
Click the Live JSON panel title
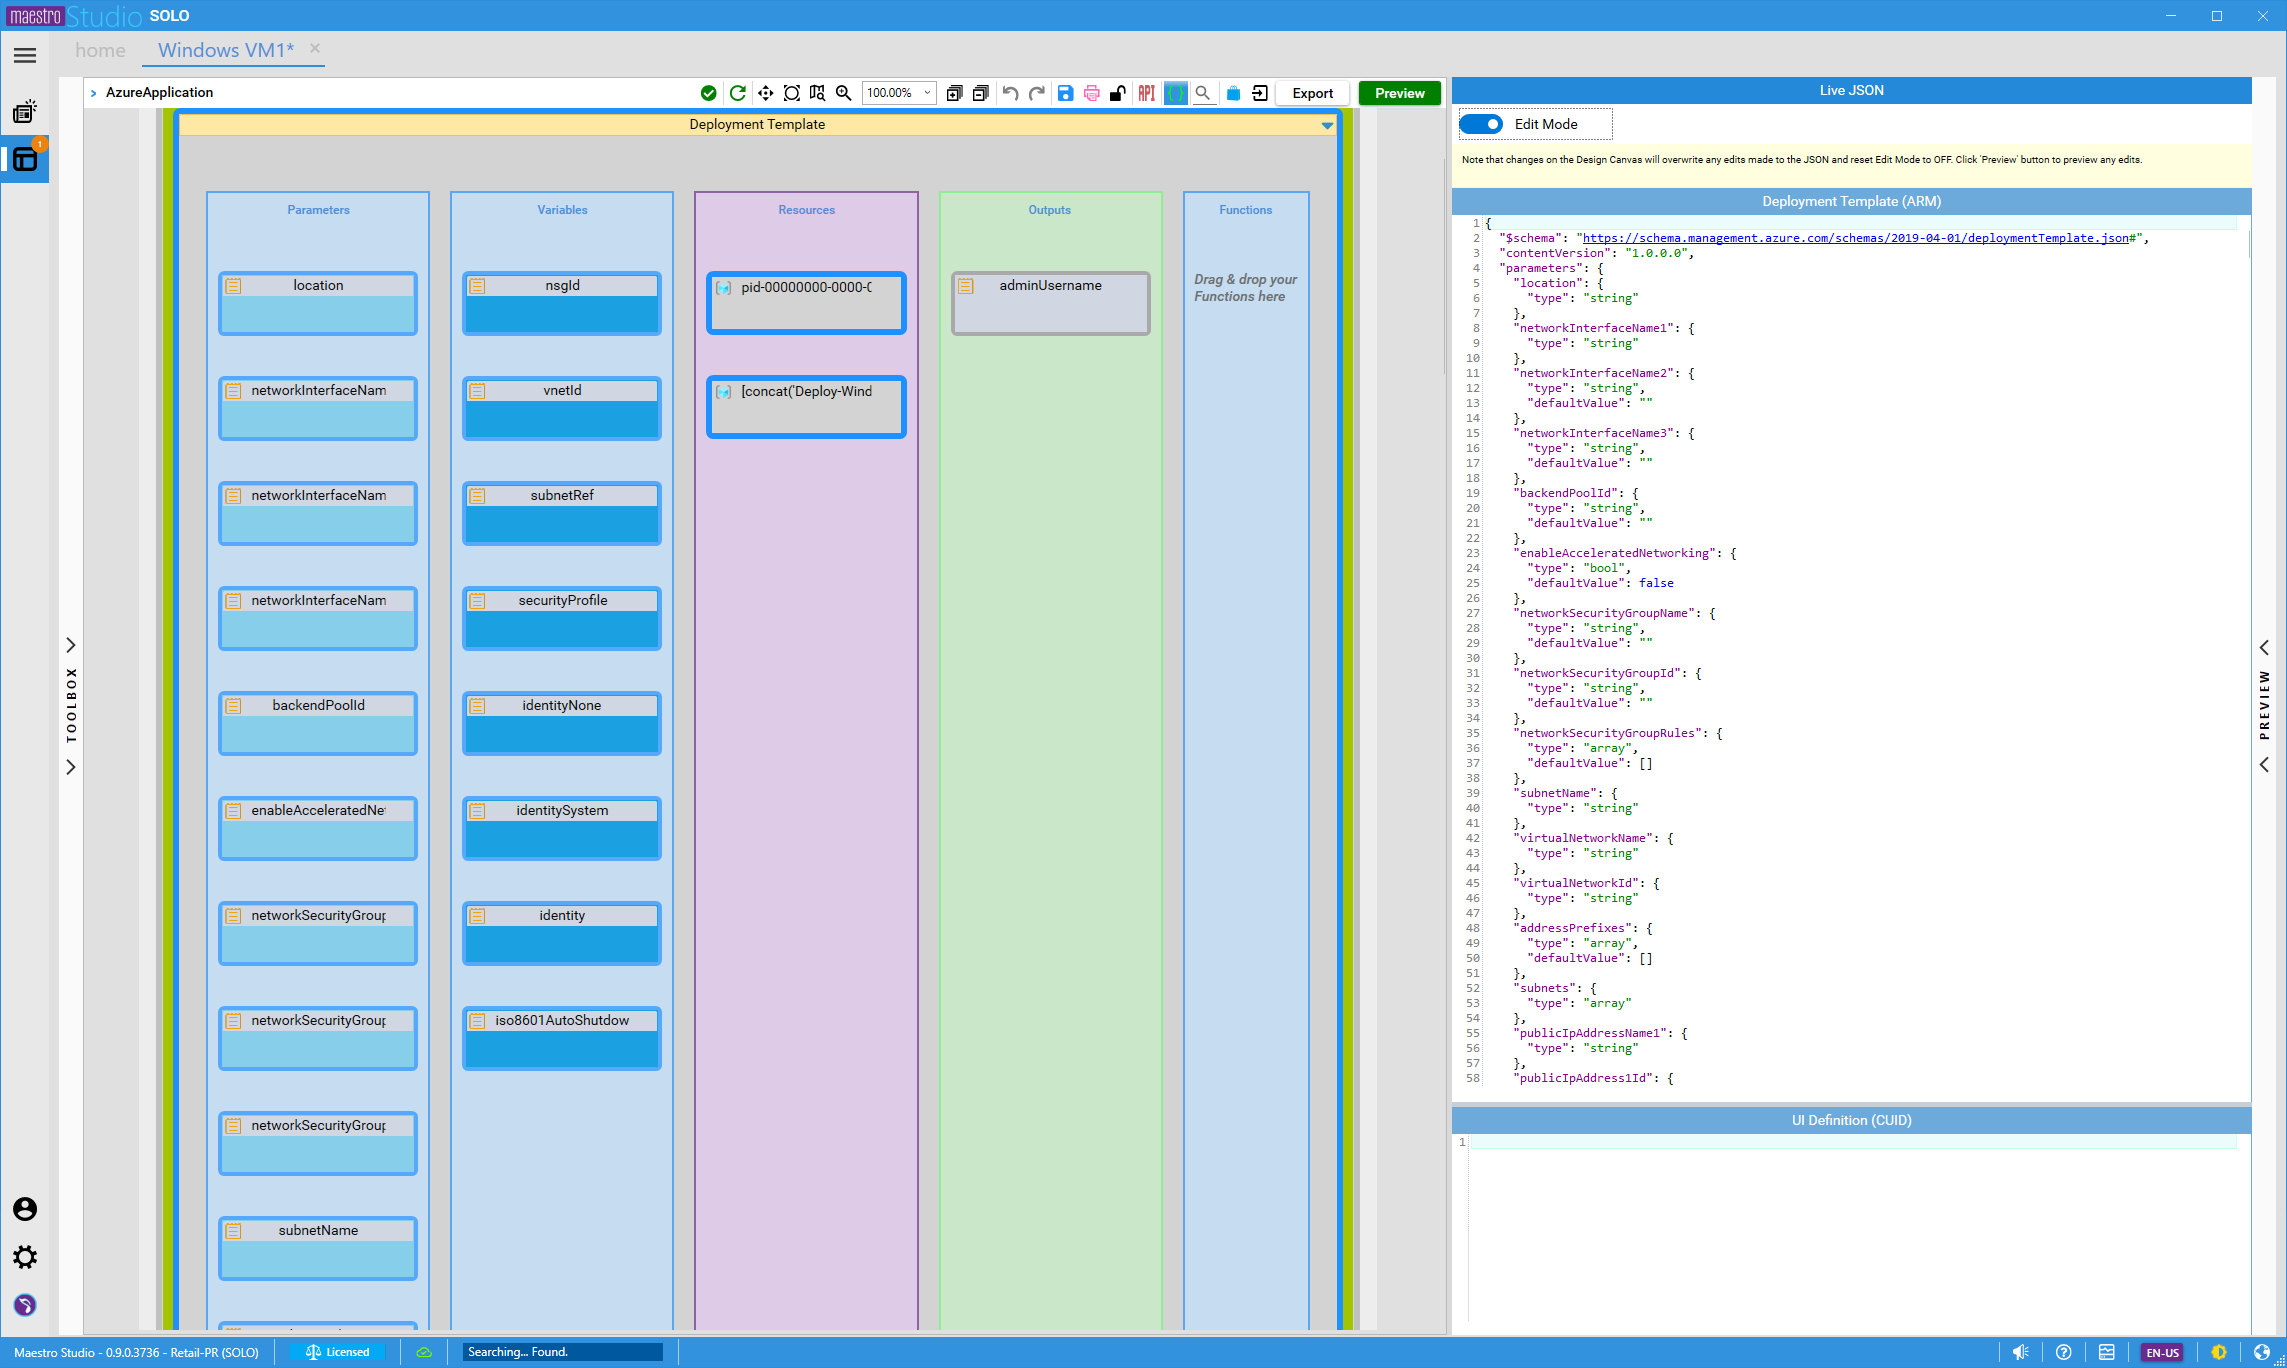pos(1851,90)
